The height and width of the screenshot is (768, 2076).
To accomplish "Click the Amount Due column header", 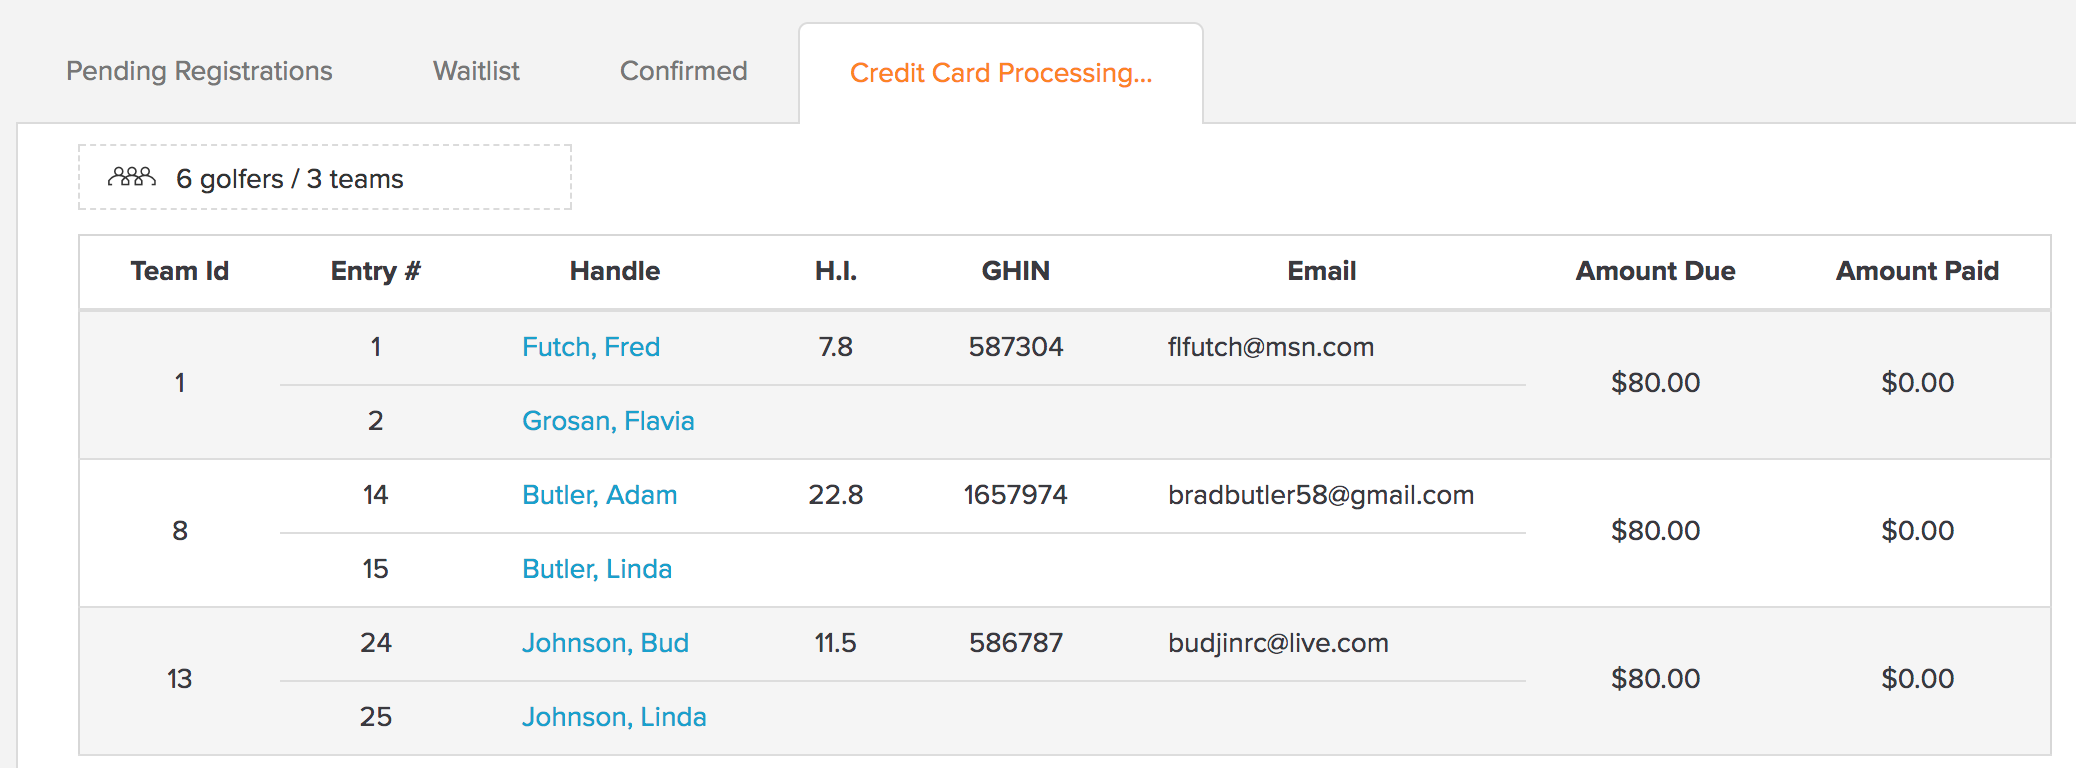I will [x=1656, y=271].
